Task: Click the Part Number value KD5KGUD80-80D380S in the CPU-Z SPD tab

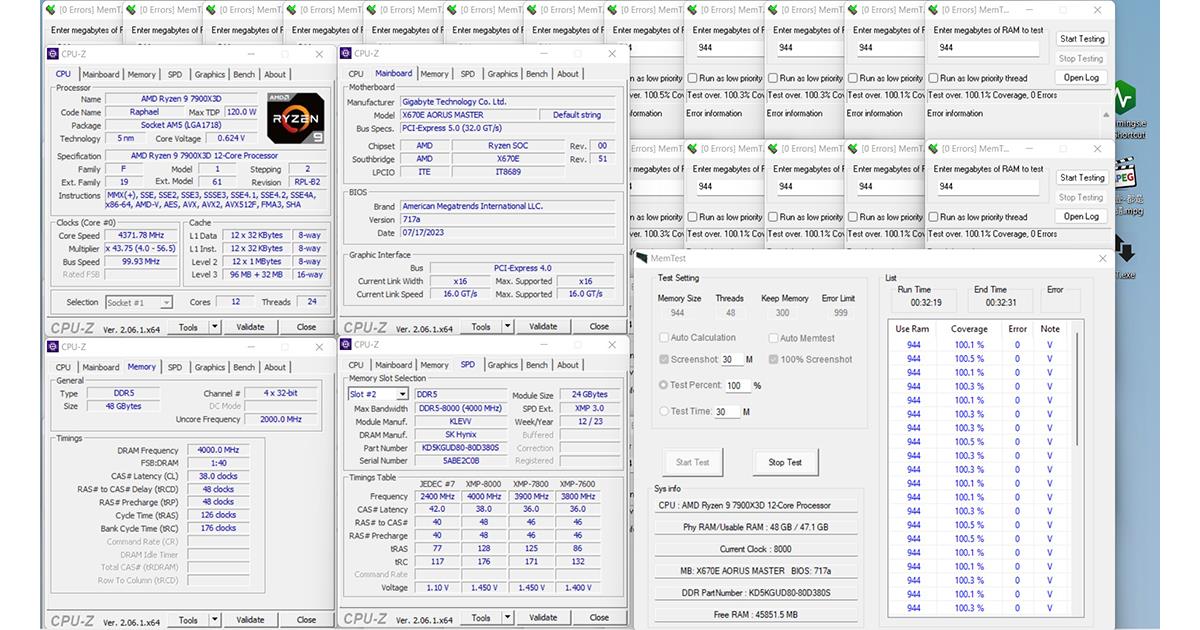Action: pyautogui.click(x=461, y=448)
